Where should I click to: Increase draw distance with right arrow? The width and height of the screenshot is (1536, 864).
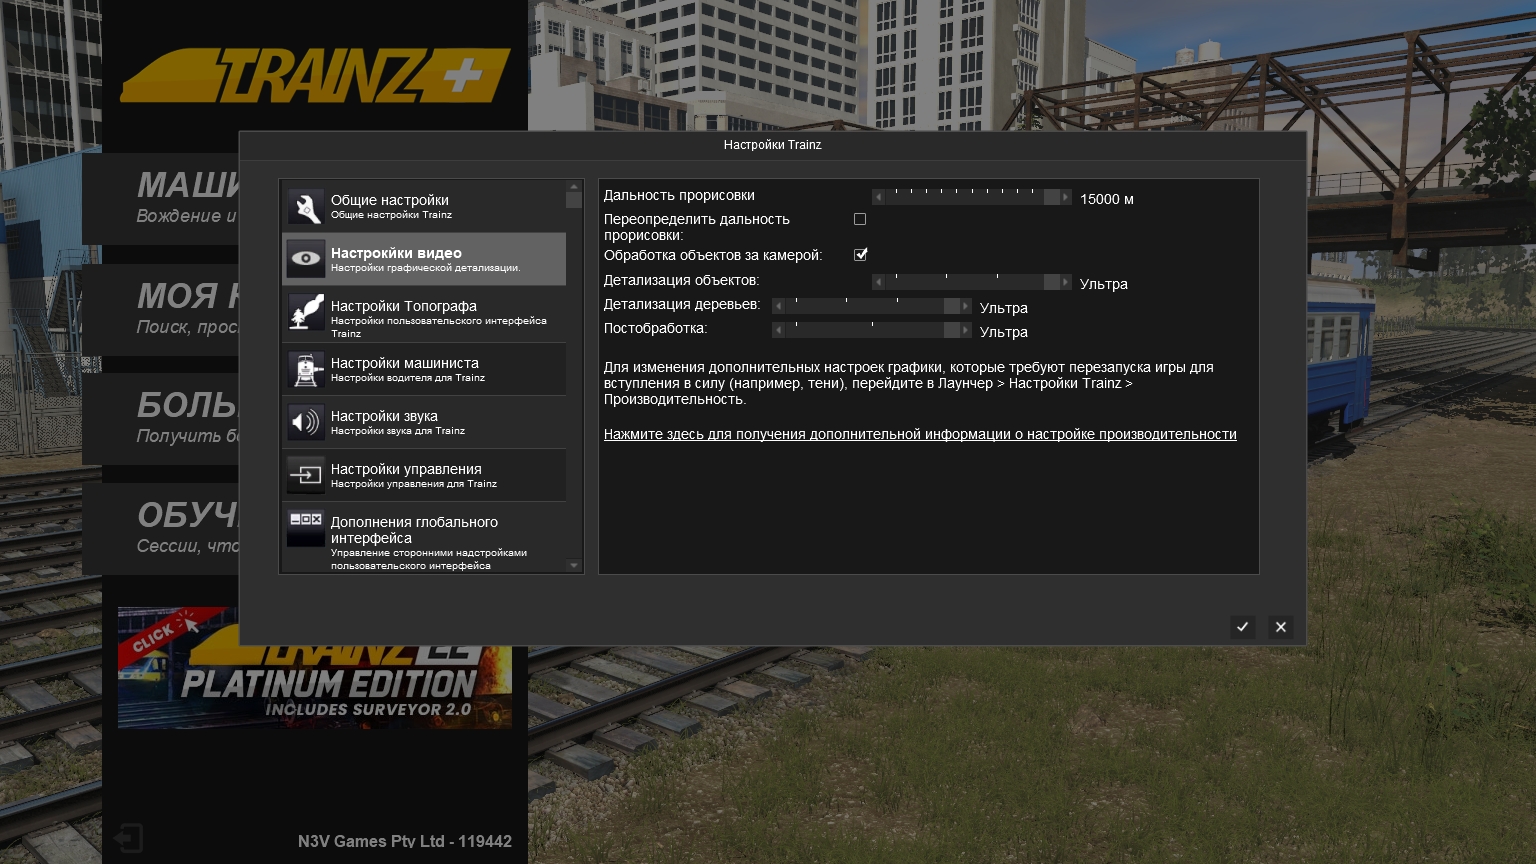(1065, 198)
